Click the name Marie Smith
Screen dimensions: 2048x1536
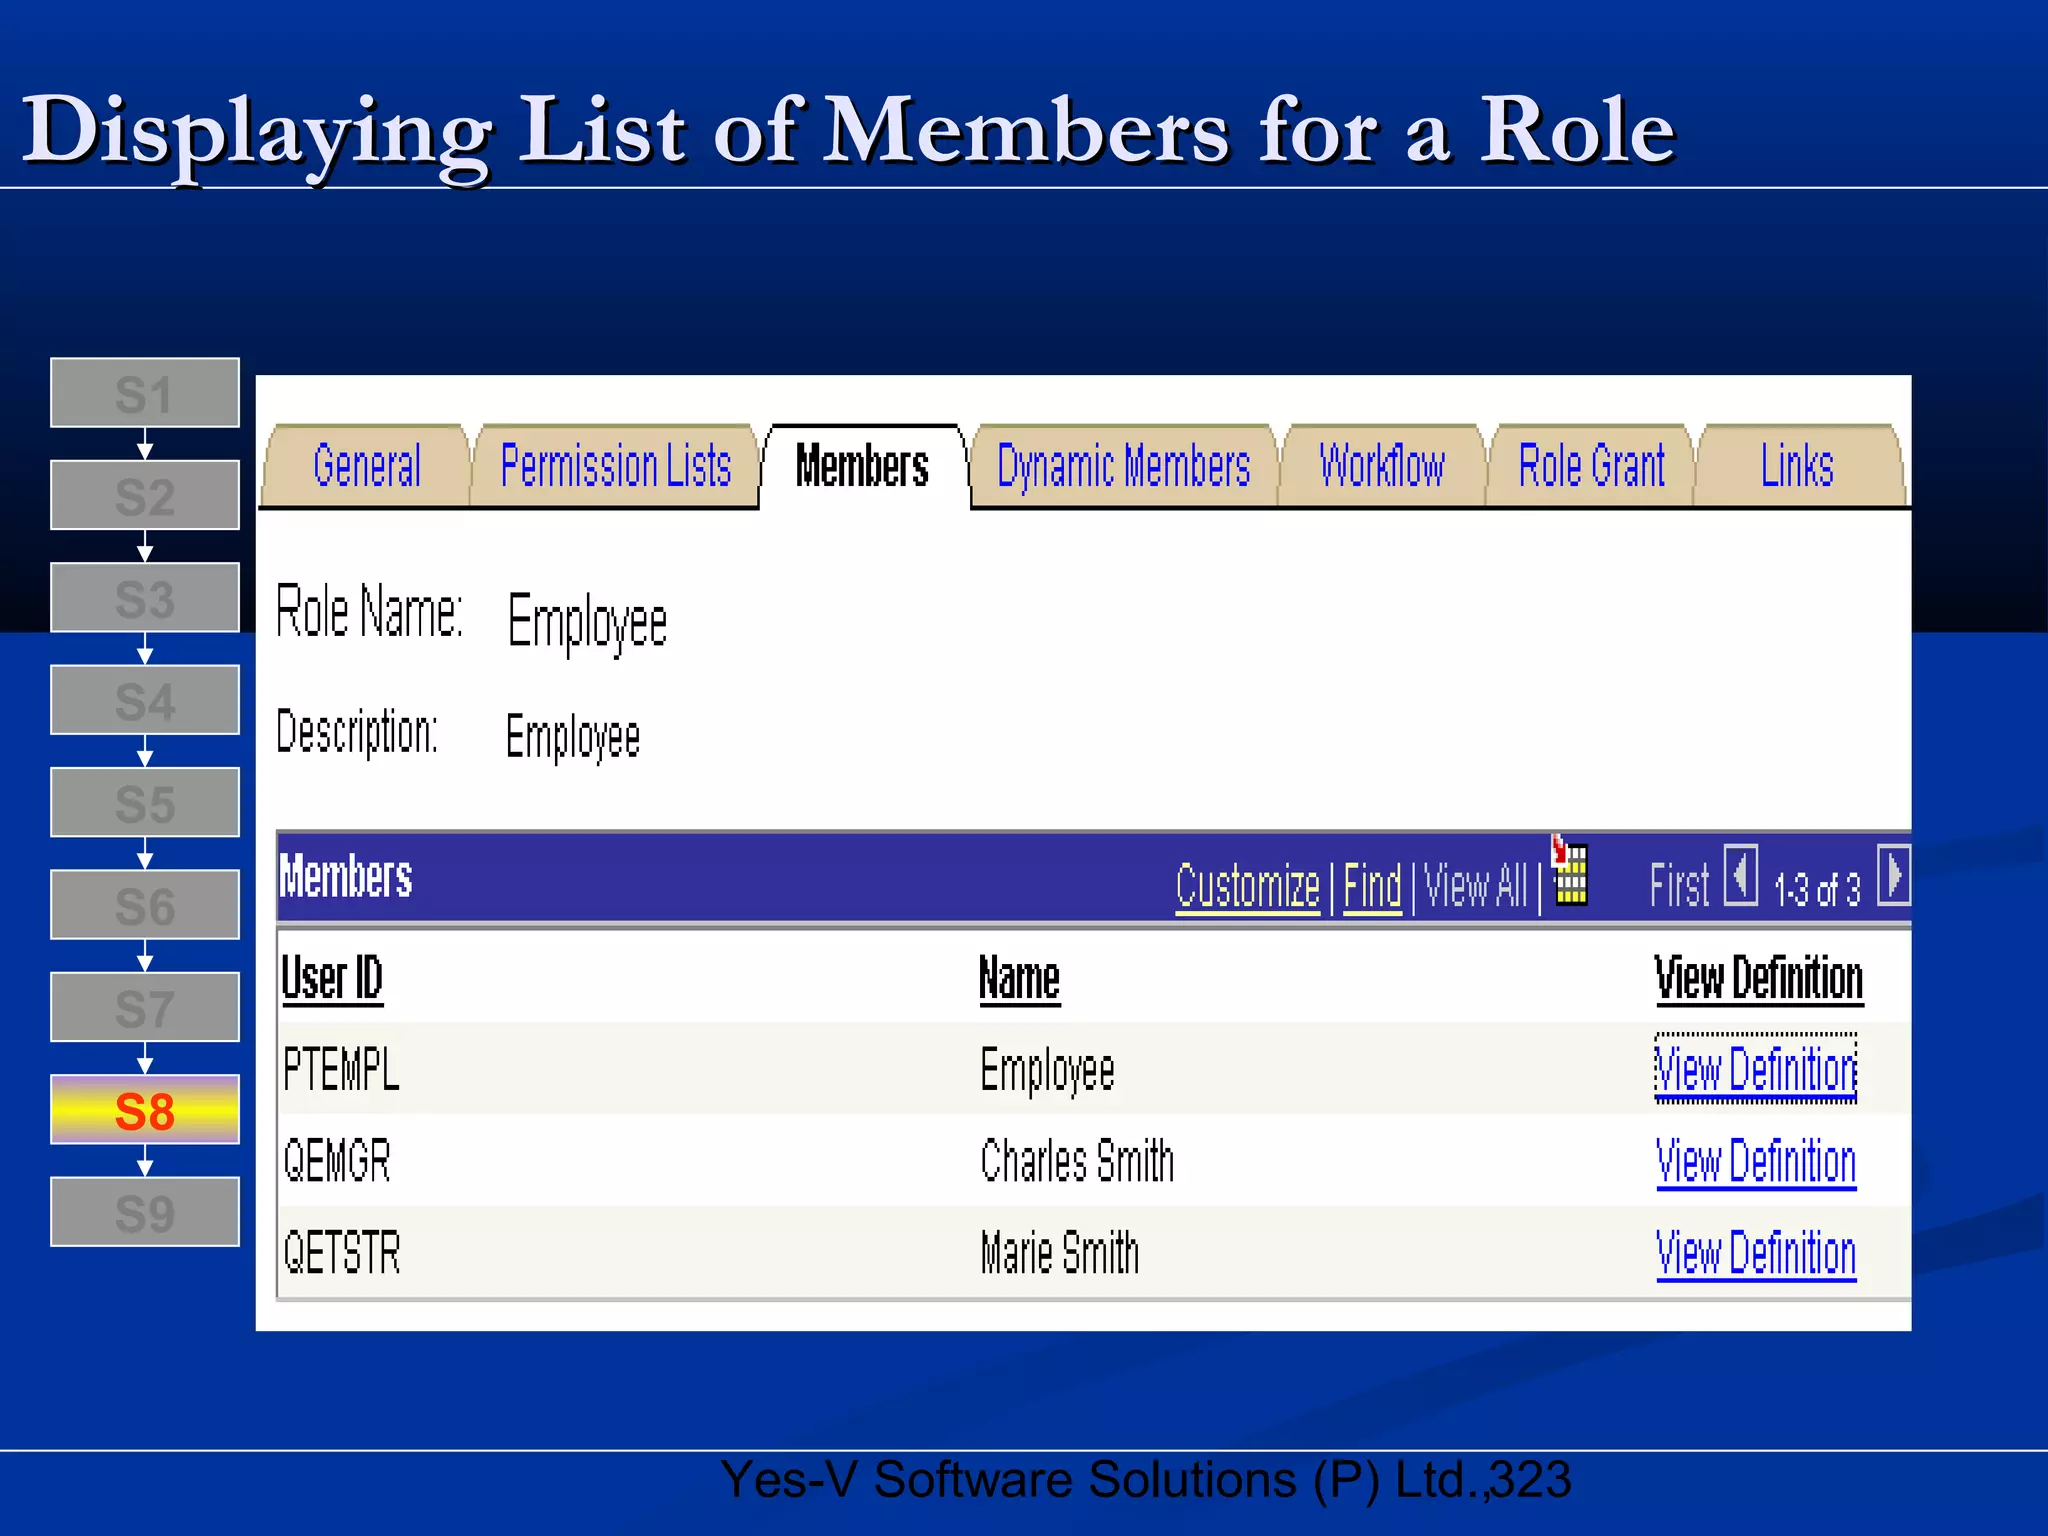1060,1253
